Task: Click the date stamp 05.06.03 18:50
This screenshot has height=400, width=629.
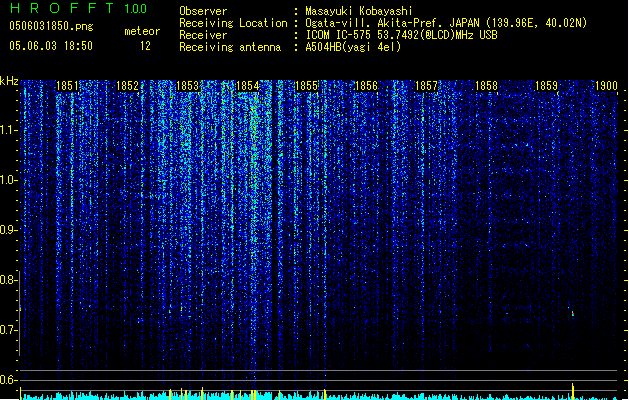Action: coord(51,46)
